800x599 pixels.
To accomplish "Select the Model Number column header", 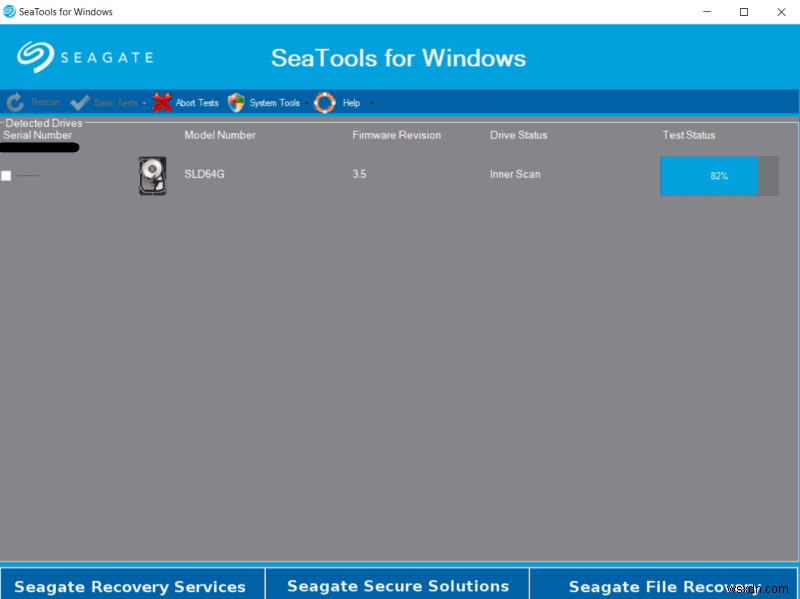I will (x=220, y=135).
